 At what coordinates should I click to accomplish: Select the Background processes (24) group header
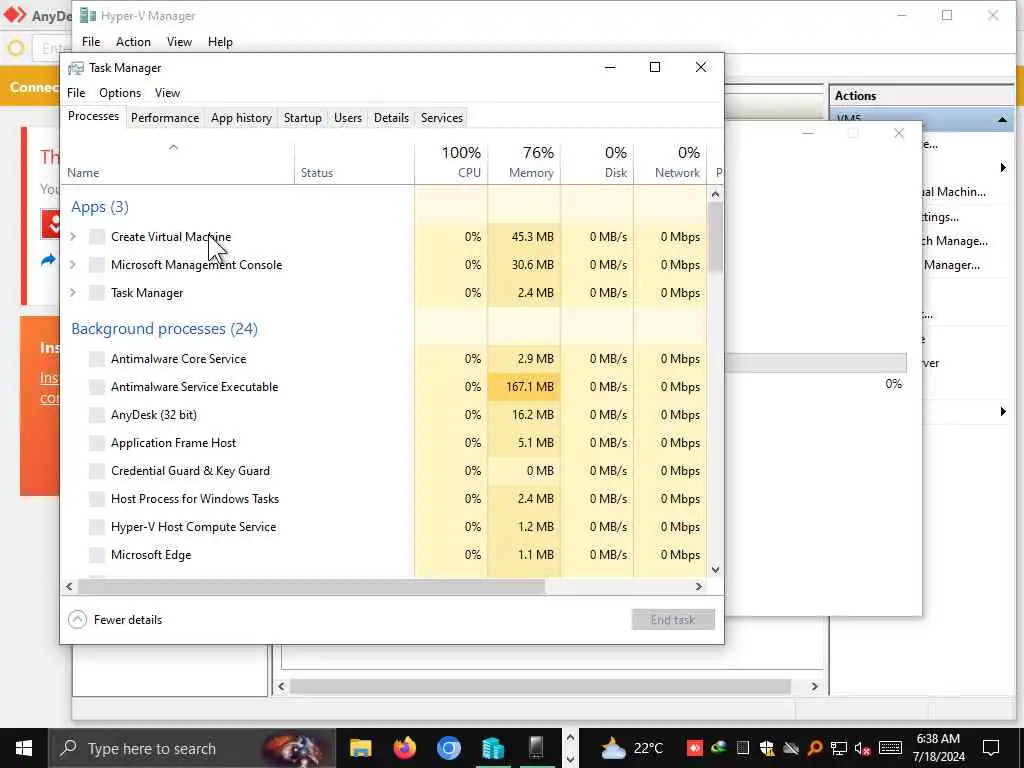(x=164, y=328)
